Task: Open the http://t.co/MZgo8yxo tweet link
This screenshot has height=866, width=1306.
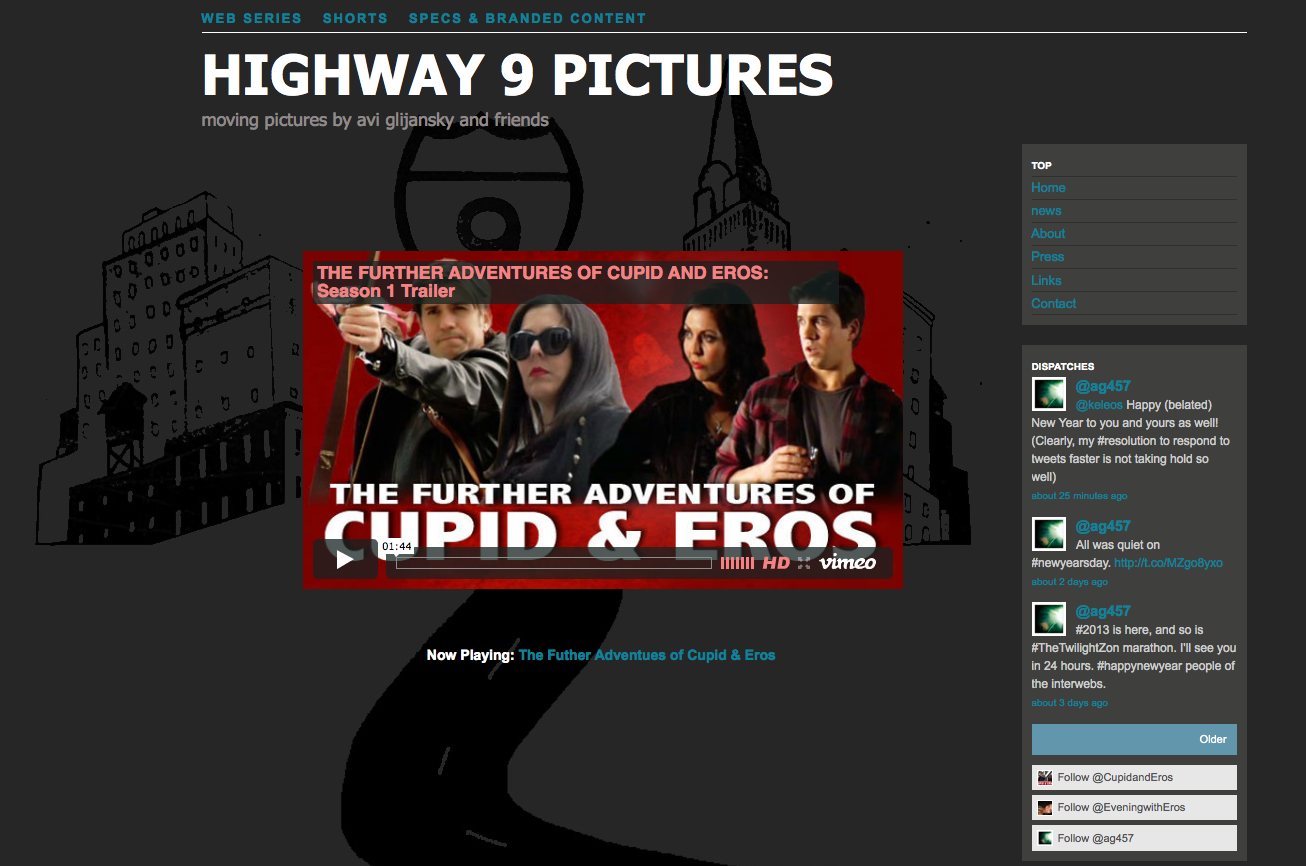Action: 1166,562
